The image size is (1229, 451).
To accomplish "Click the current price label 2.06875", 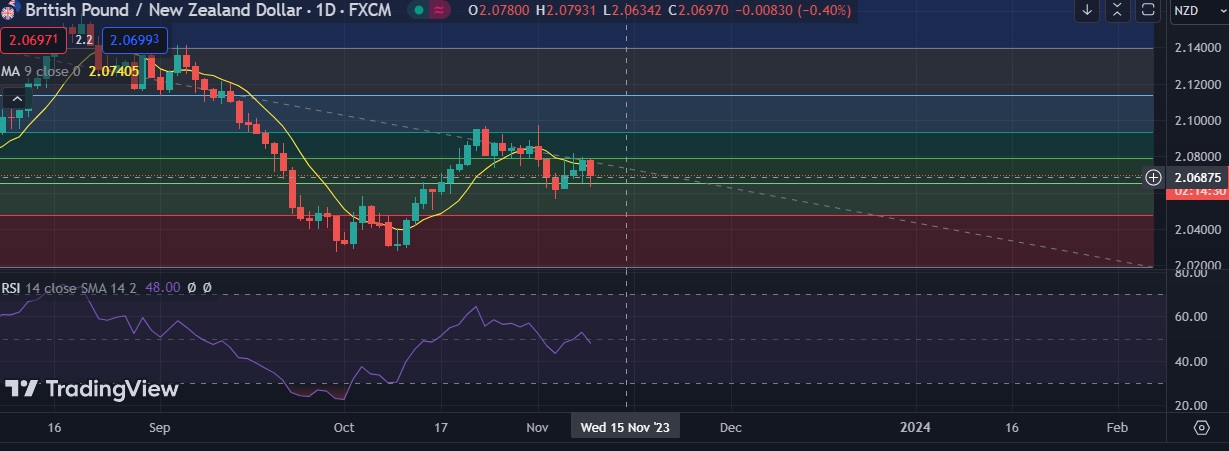I will tap(1197, 177).
